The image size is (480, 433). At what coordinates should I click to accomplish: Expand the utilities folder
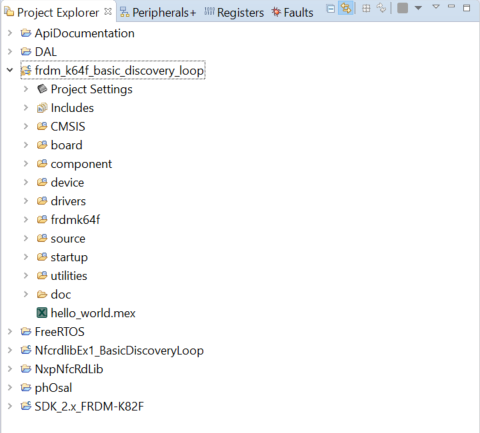coord(26,276)
